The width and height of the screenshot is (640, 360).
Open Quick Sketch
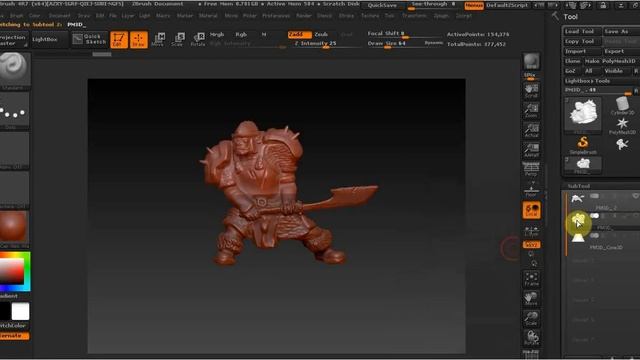[x=89, y=39]
